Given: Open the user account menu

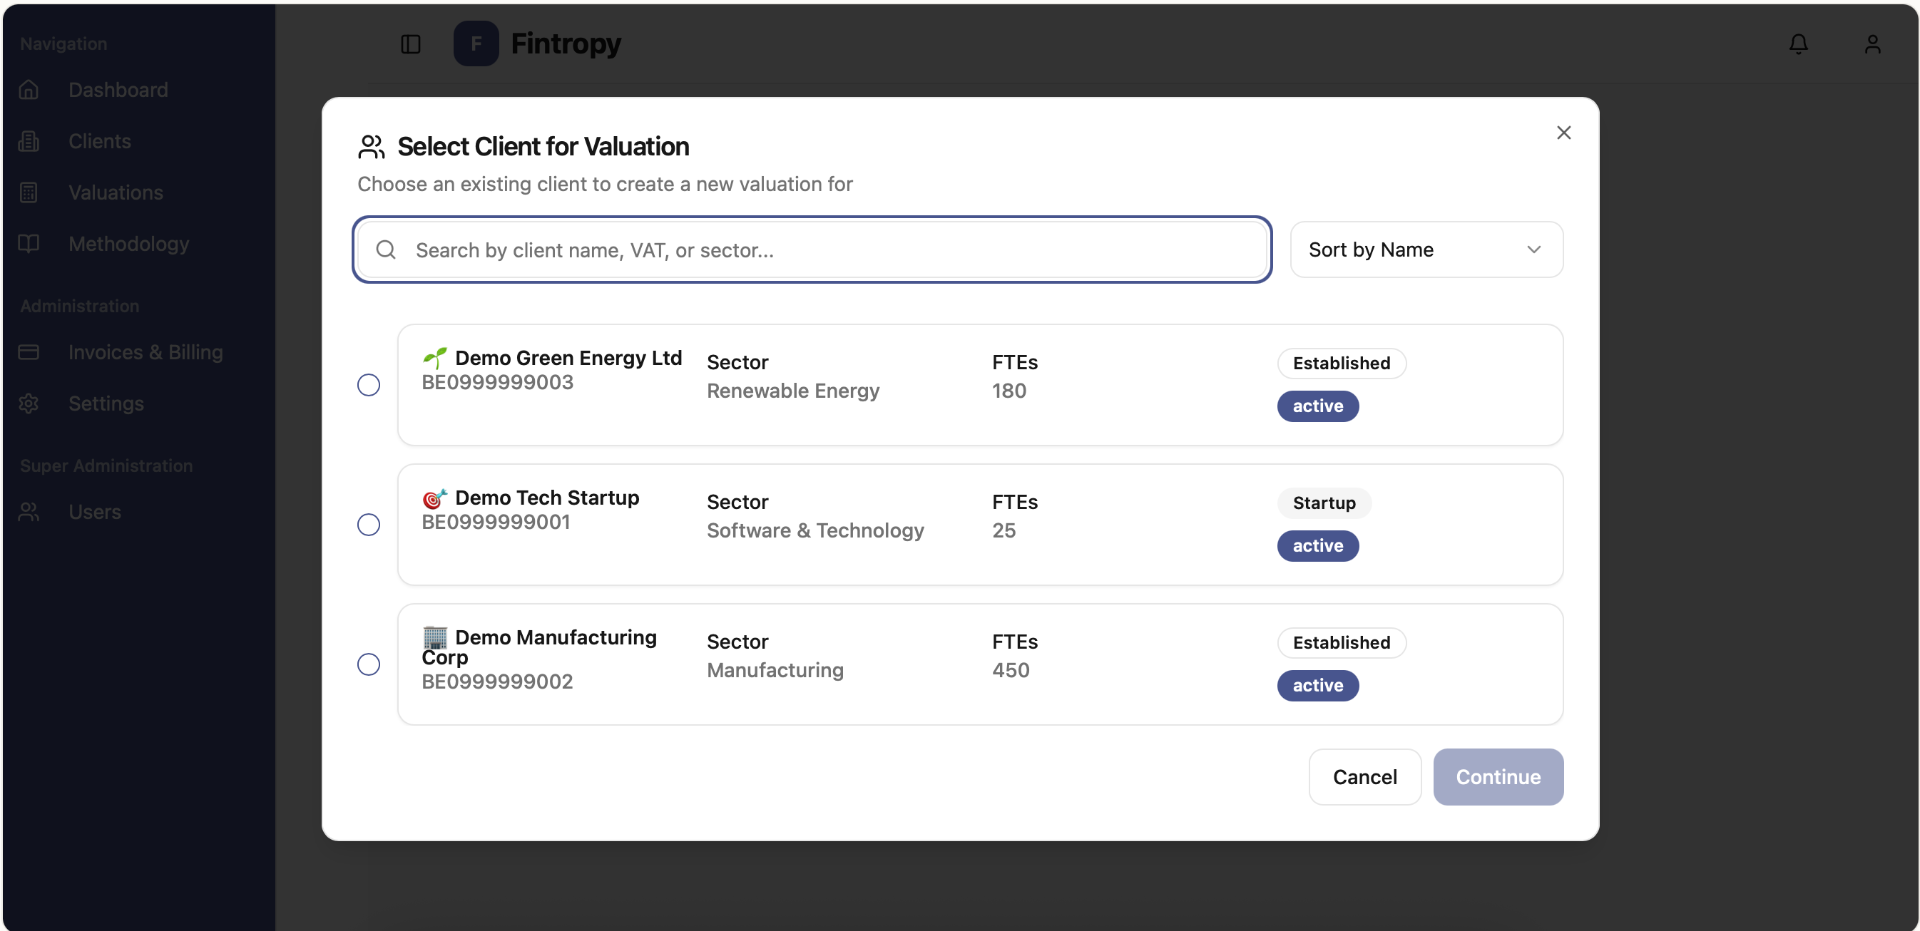Looking at the screenshot, I should coord(1872,43).
